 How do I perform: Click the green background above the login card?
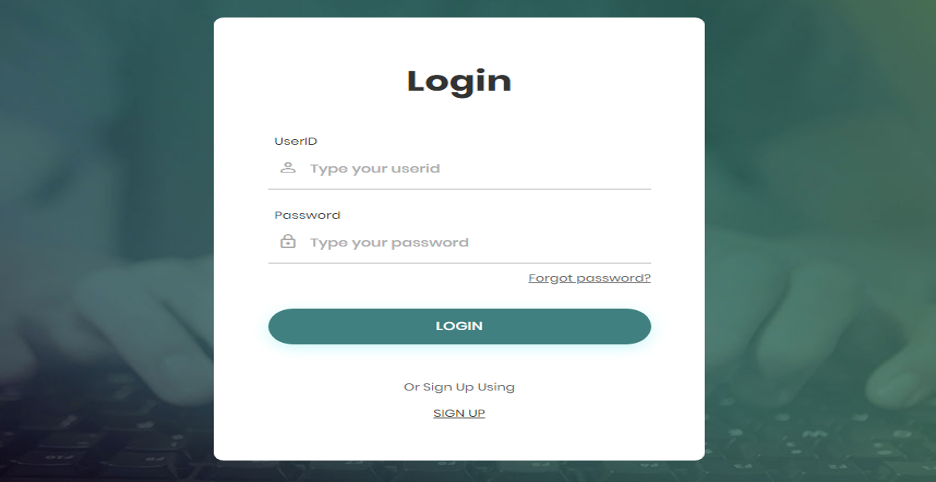459,8
